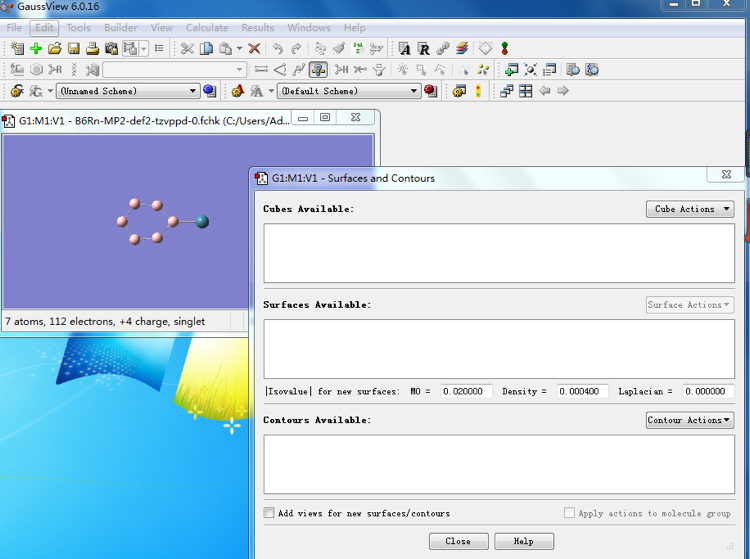Select the Modify Bond tool icon
This screenshot has width=750, height=559.
[261, 70]
